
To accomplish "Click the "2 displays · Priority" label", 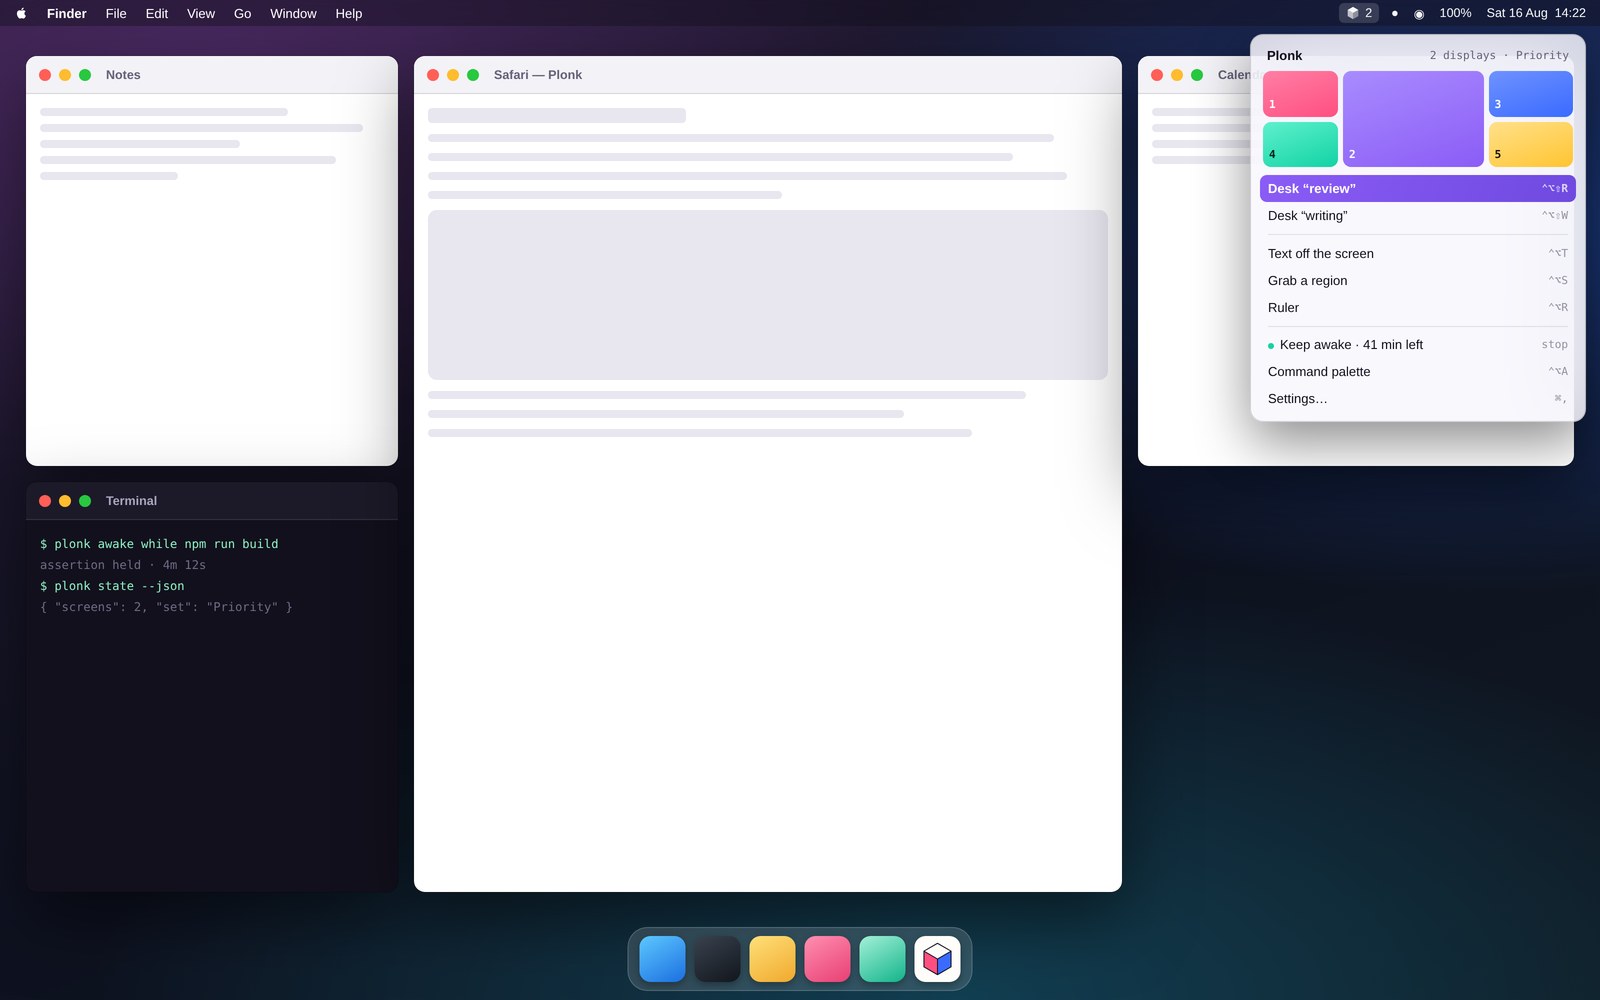I will pos(1499,55).
